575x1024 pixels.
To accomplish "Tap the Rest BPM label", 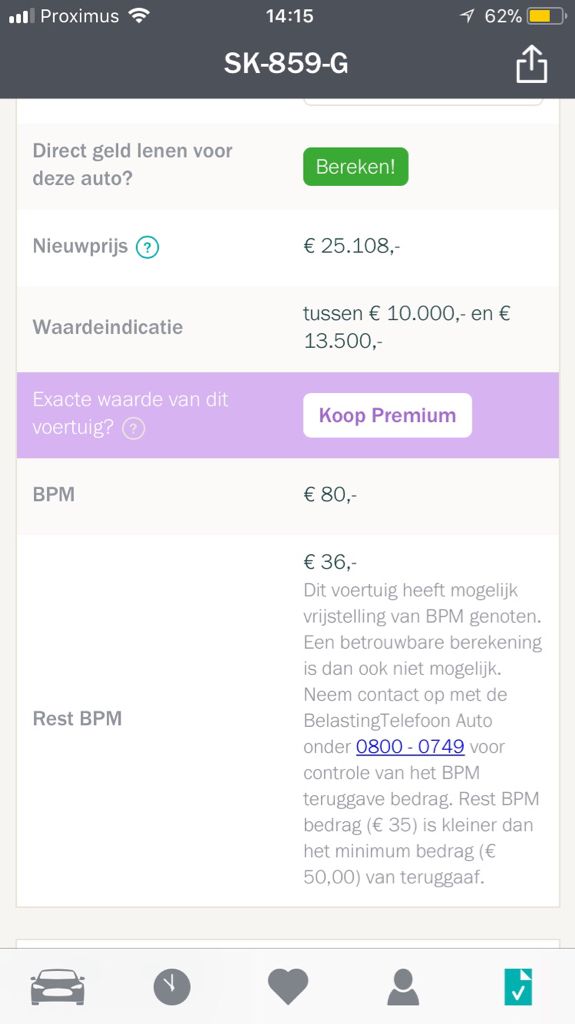I will pos(77,718).
